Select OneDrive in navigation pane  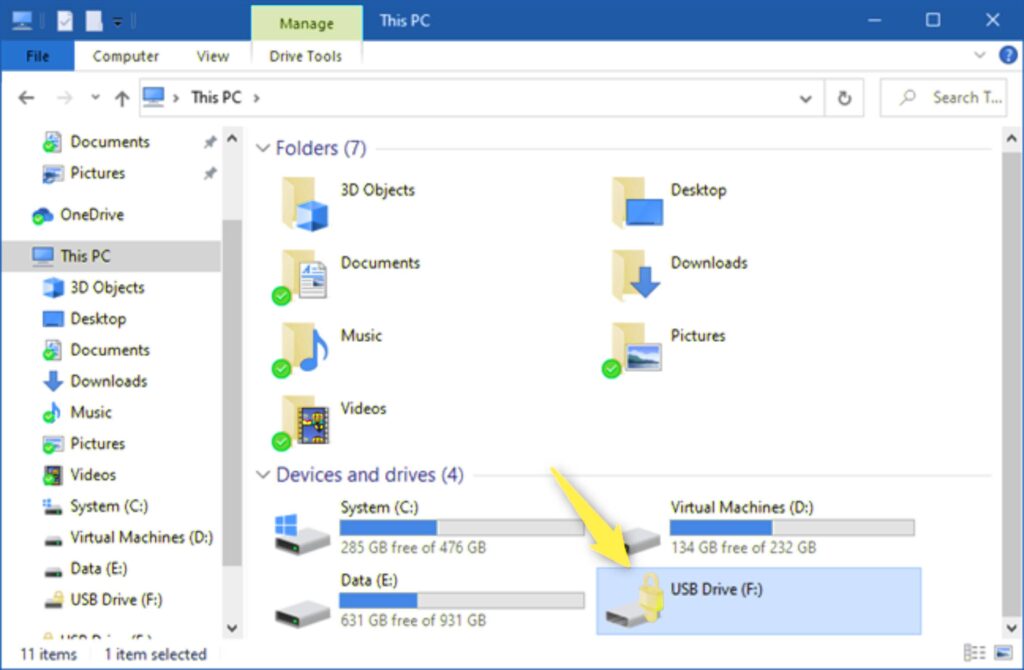pos(91,215)
